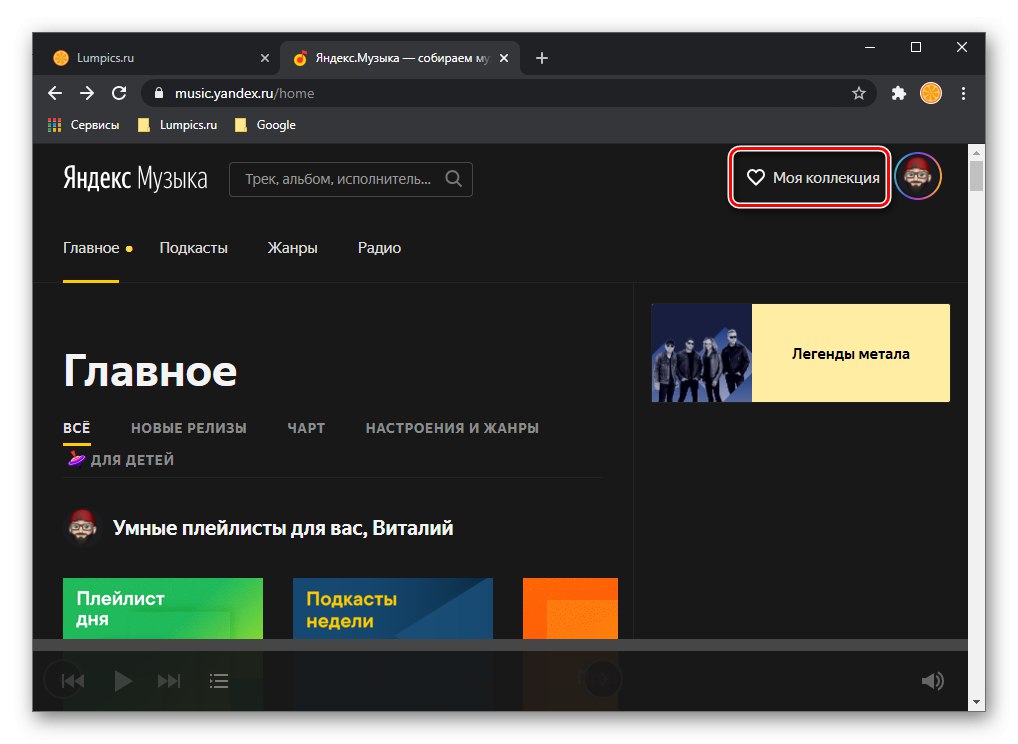Open the Подкасты section
This screenshot has width=1018, height=744.
193,247
